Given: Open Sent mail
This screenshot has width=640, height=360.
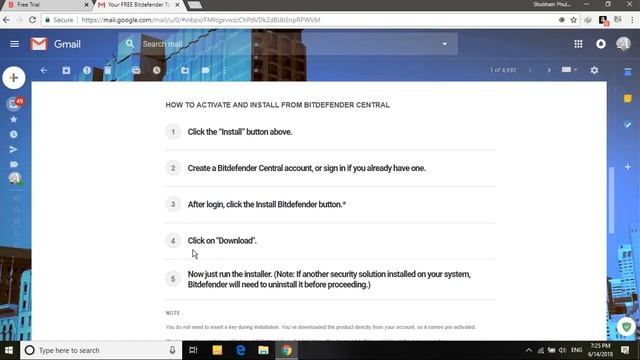Looking at the screenshot, I should point(13,149).
